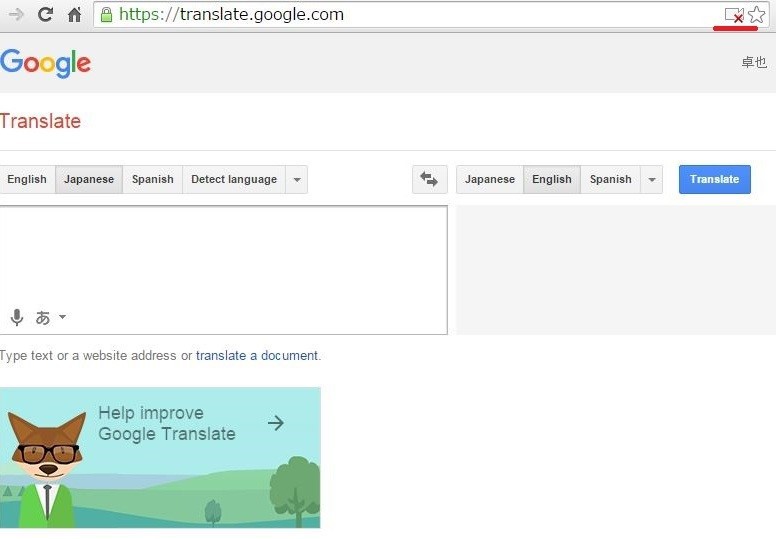Select English as source language
This screenshot has height=539, width=776.
pyautogui.click(x=27, y=179)
